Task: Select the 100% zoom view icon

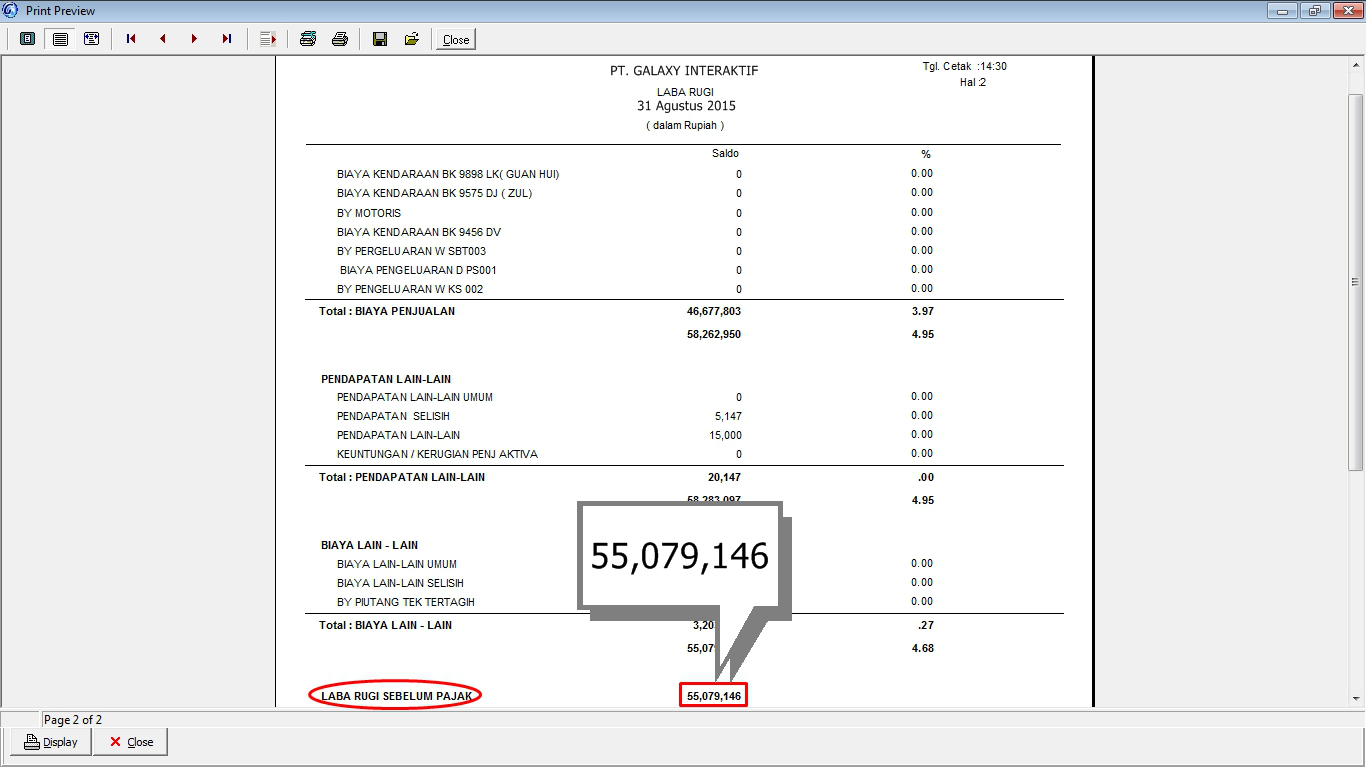Action: coord(60,39)
